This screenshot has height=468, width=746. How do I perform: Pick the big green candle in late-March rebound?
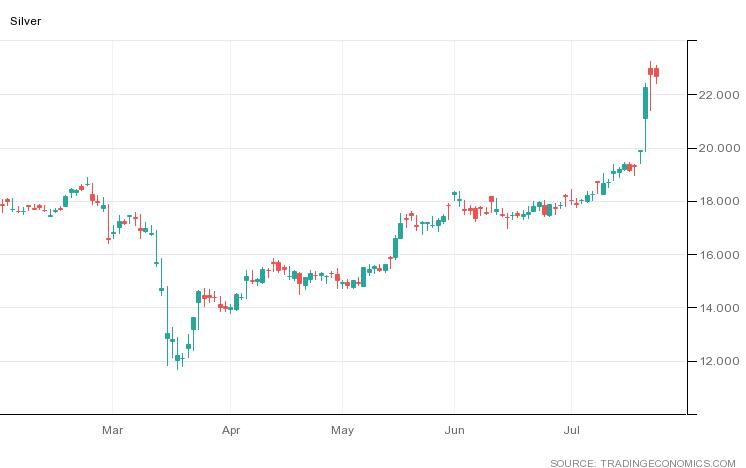tap(193, 324)
